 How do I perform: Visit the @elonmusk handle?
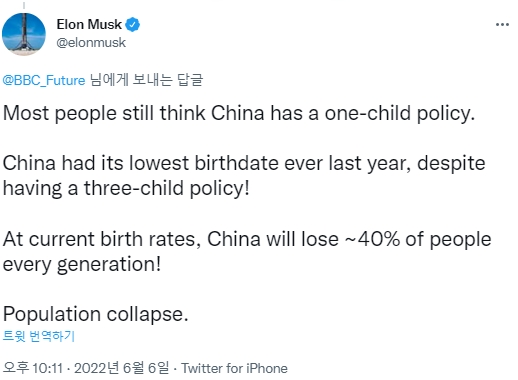pyautogui.click(x=91, y=43)
